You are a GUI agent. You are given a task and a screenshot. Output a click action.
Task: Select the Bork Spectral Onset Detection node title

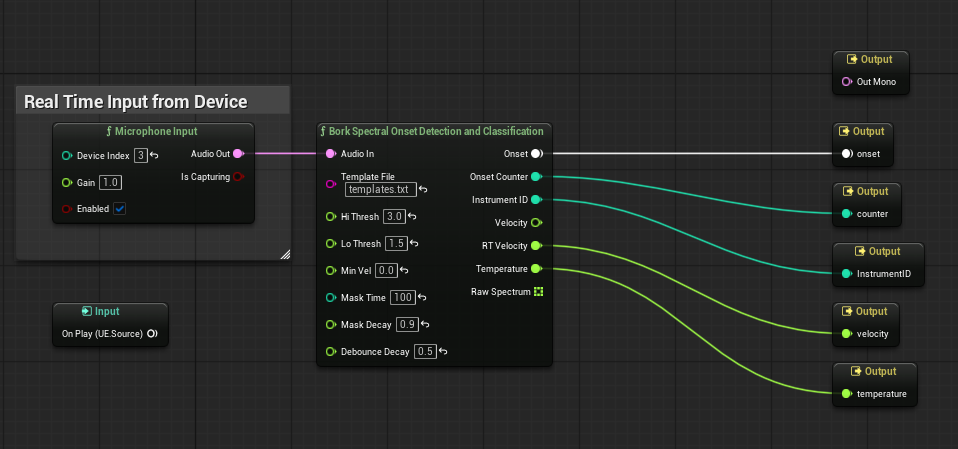click(x=434, y=131)
